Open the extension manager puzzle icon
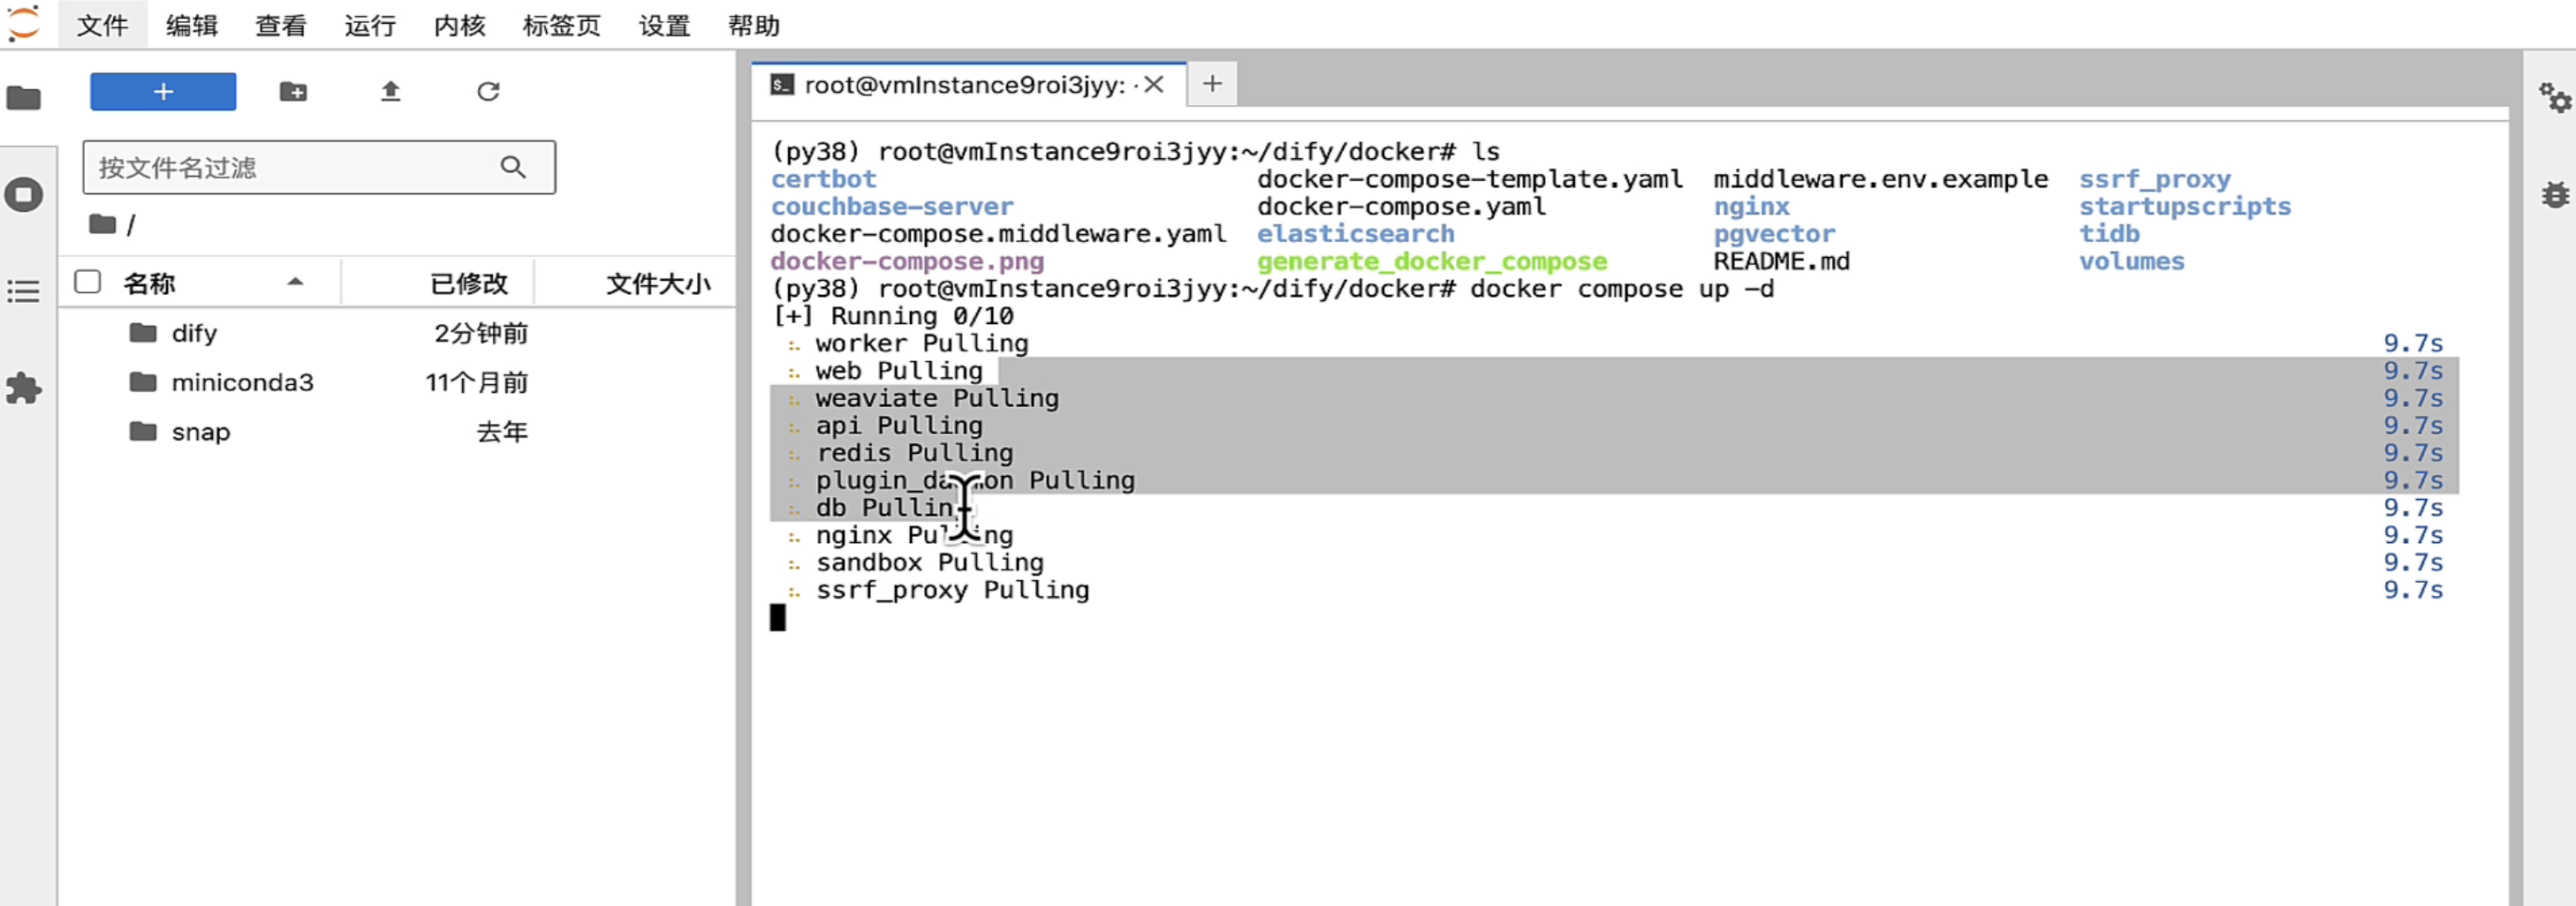This screenshot has height=906, width=2576. click(x=24, y=388)
